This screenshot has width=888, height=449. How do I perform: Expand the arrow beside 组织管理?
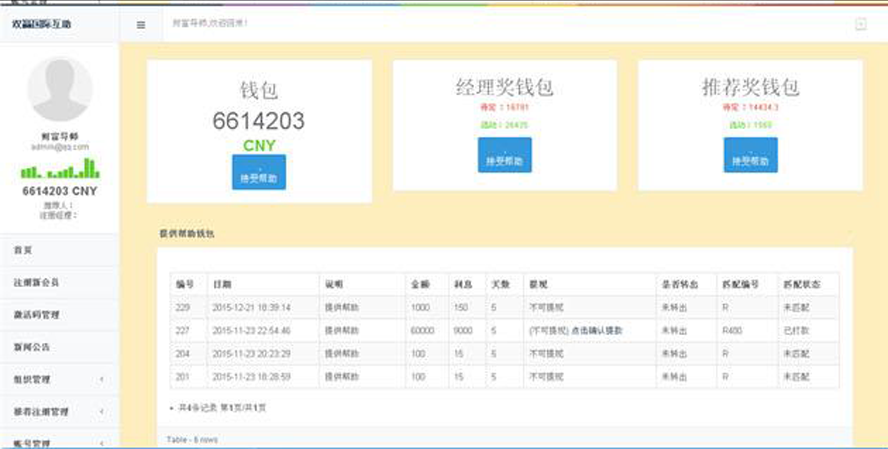[102, 379]
